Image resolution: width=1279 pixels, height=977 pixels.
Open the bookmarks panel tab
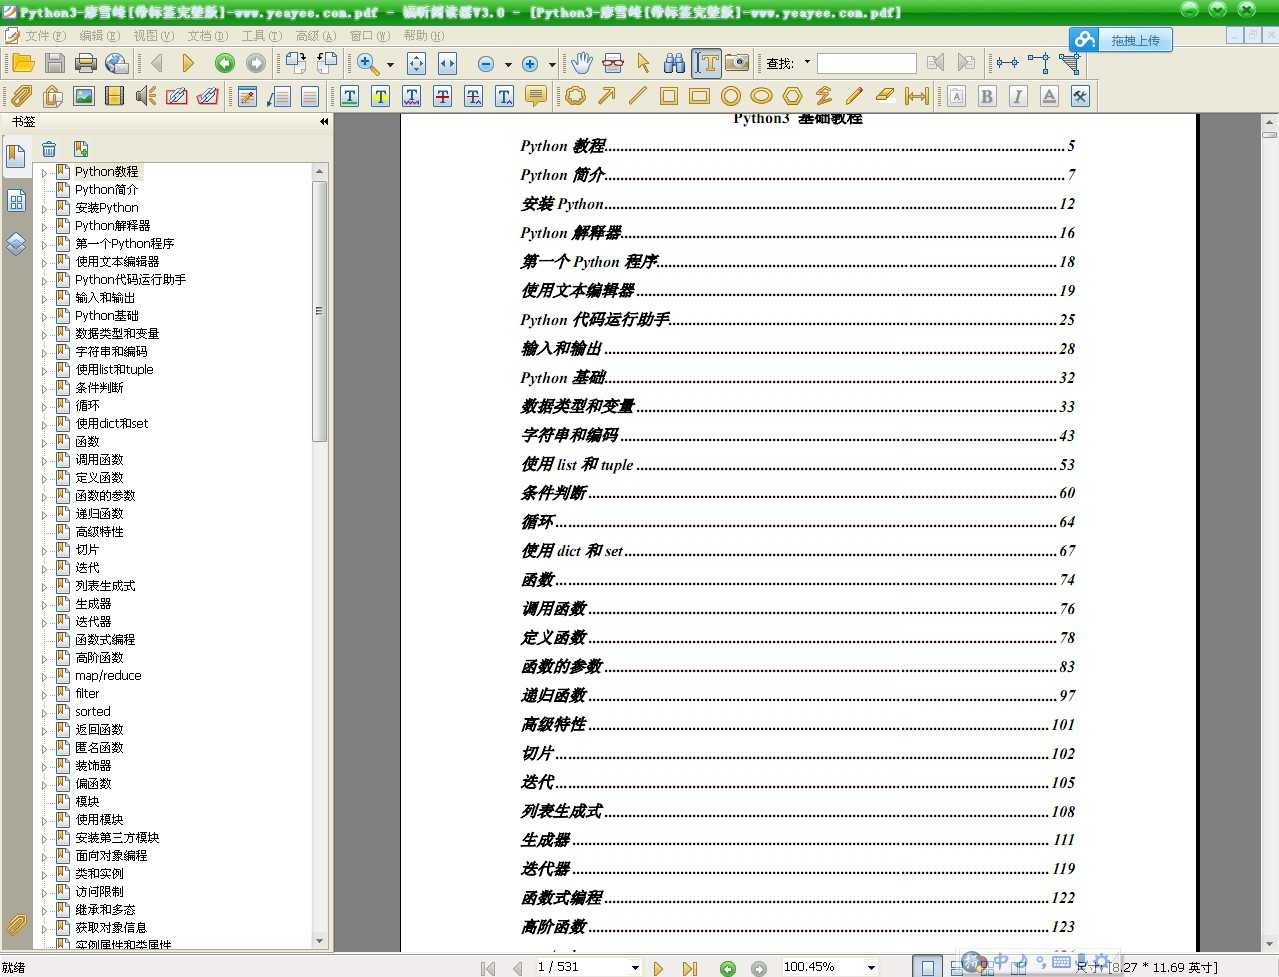click(16, 156)
